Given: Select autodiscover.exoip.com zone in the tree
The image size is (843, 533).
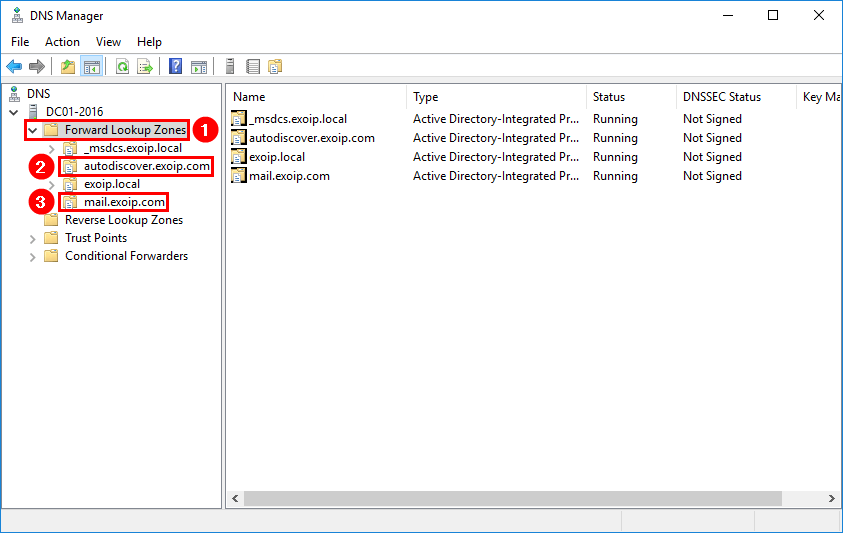Looking at the screenshot, I should click(x=147, y=166).
